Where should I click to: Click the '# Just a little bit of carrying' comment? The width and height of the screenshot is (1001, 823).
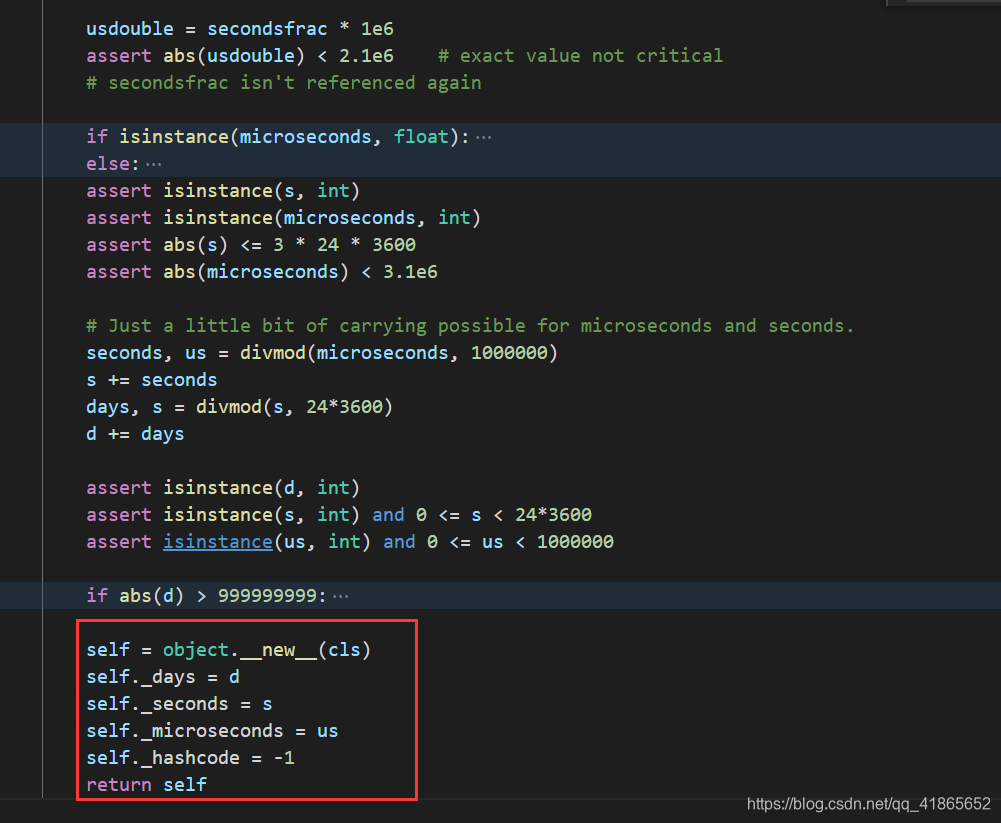click(470, 326)
